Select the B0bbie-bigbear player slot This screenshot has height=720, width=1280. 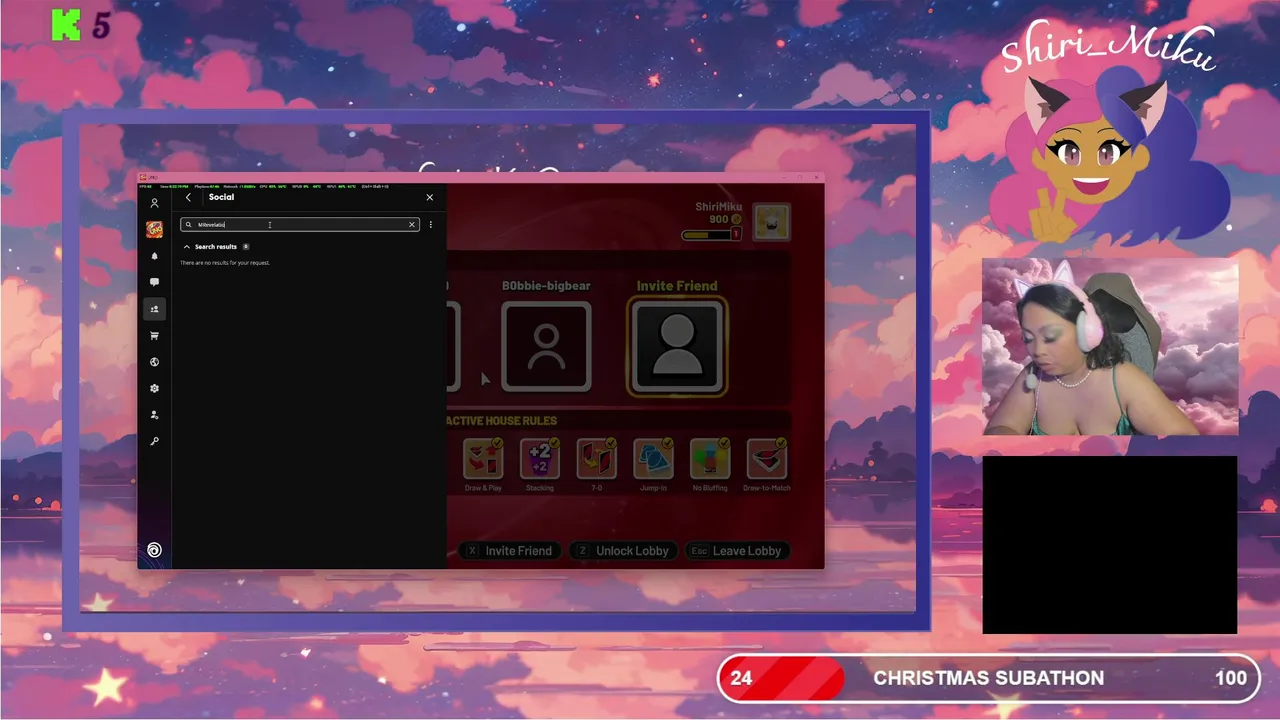click(546, 347)
